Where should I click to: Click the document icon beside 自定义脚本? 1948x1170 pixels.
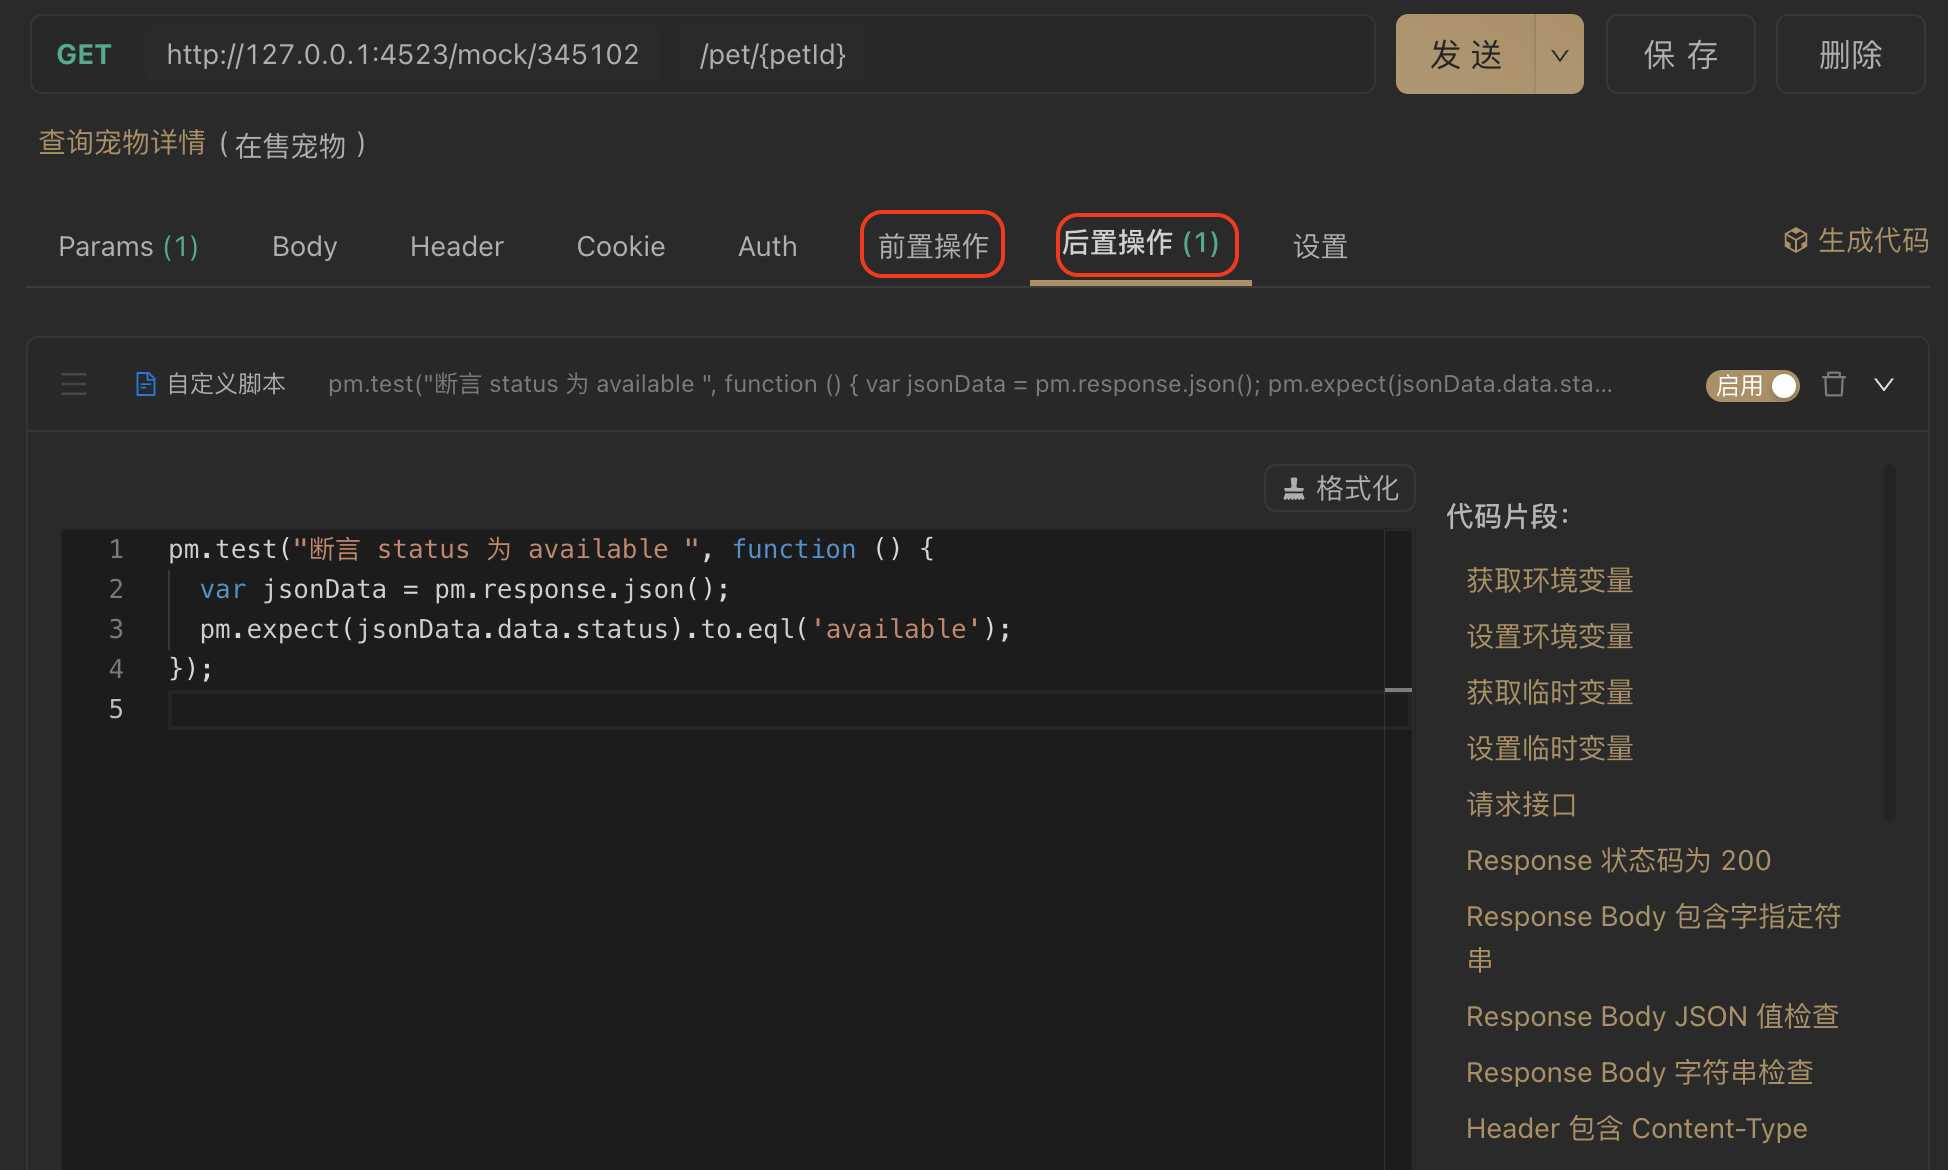pyautogui.click(x=145, y=383)
